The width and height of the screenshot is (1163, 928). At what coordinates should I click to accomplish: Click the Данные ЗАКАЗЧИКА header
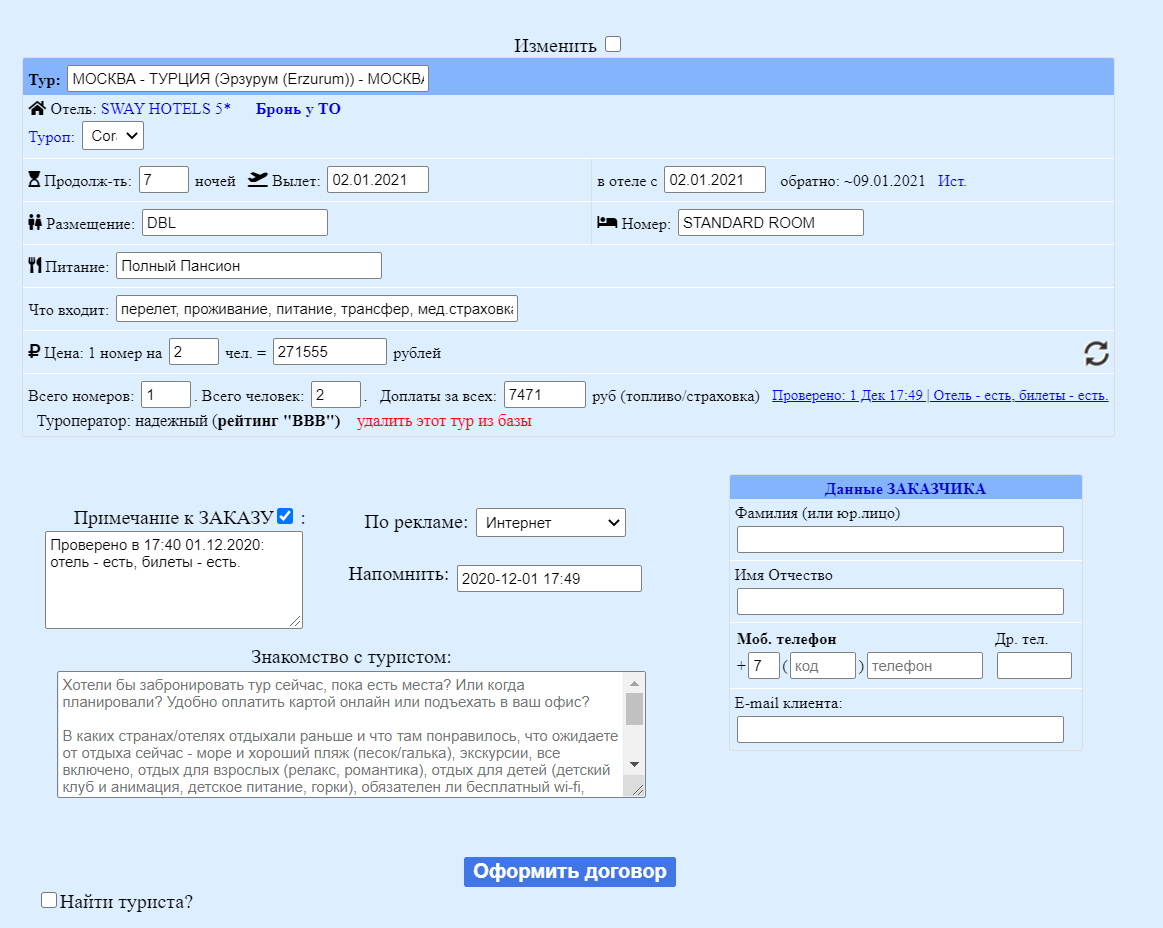(x=905, y=489)
